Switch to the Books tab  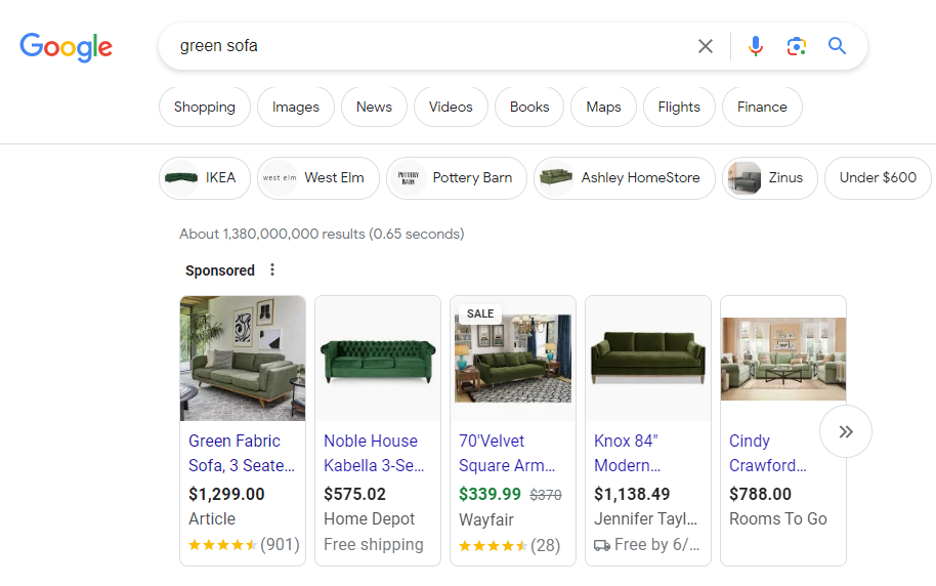529,107
